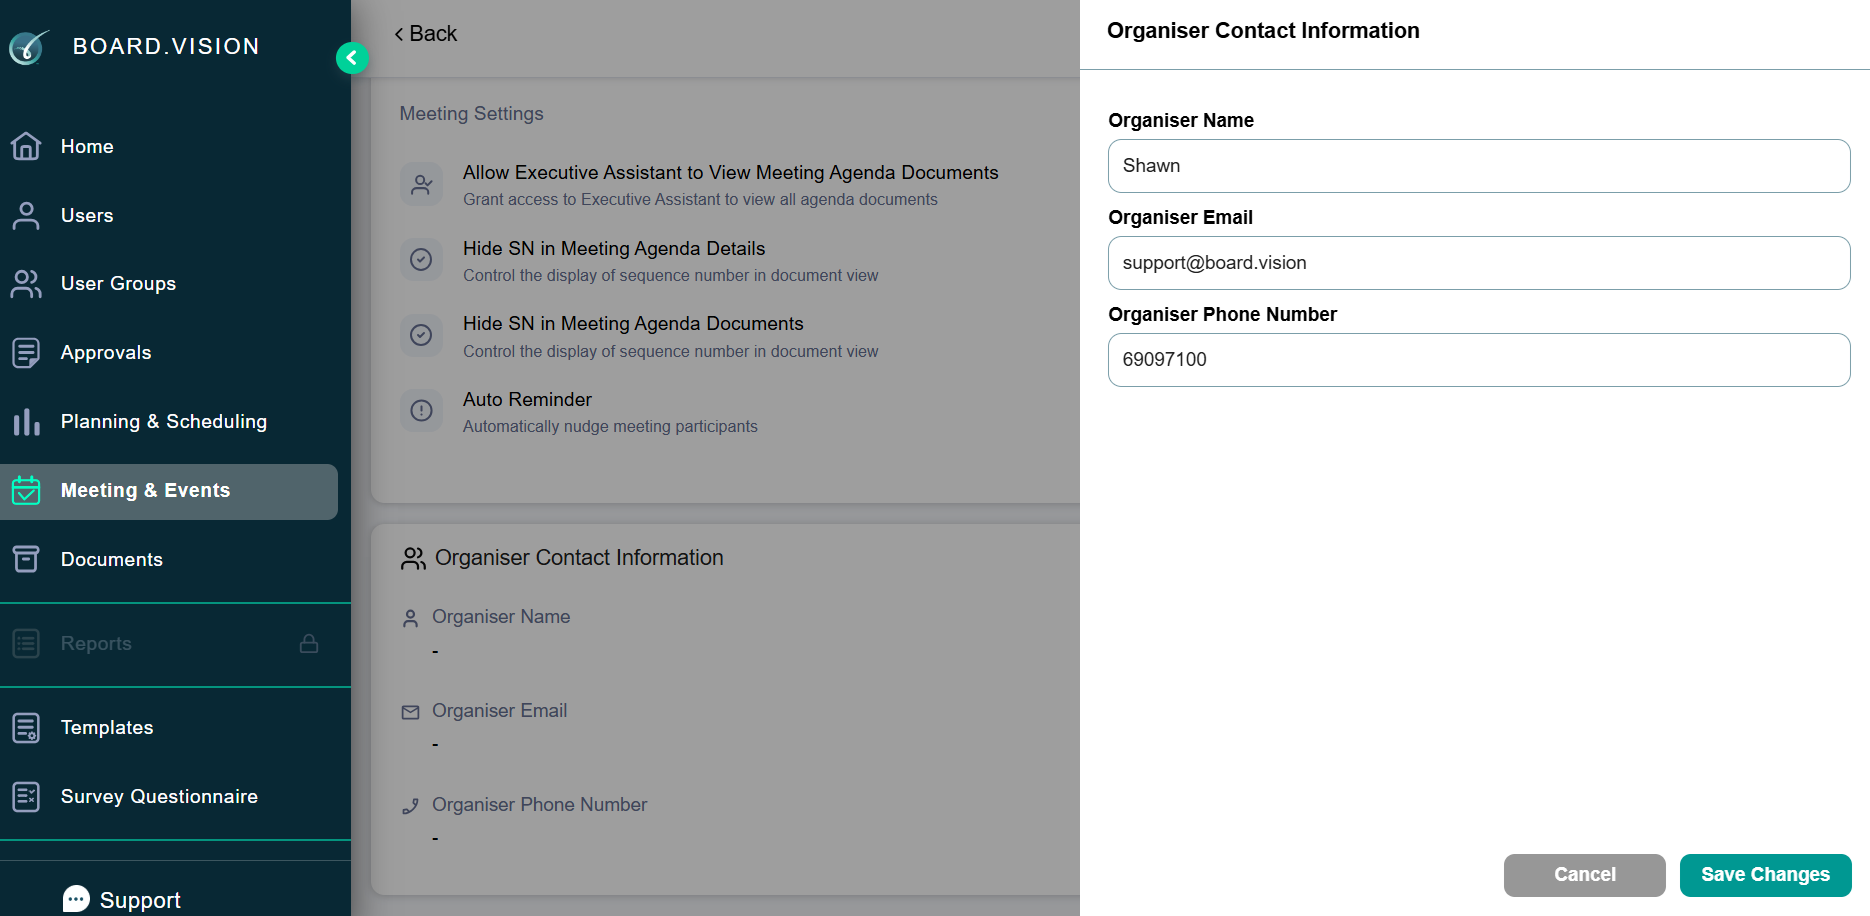1870x916 pixels.
Task: Click the Home house icon in sidebar
Action: 26,146
